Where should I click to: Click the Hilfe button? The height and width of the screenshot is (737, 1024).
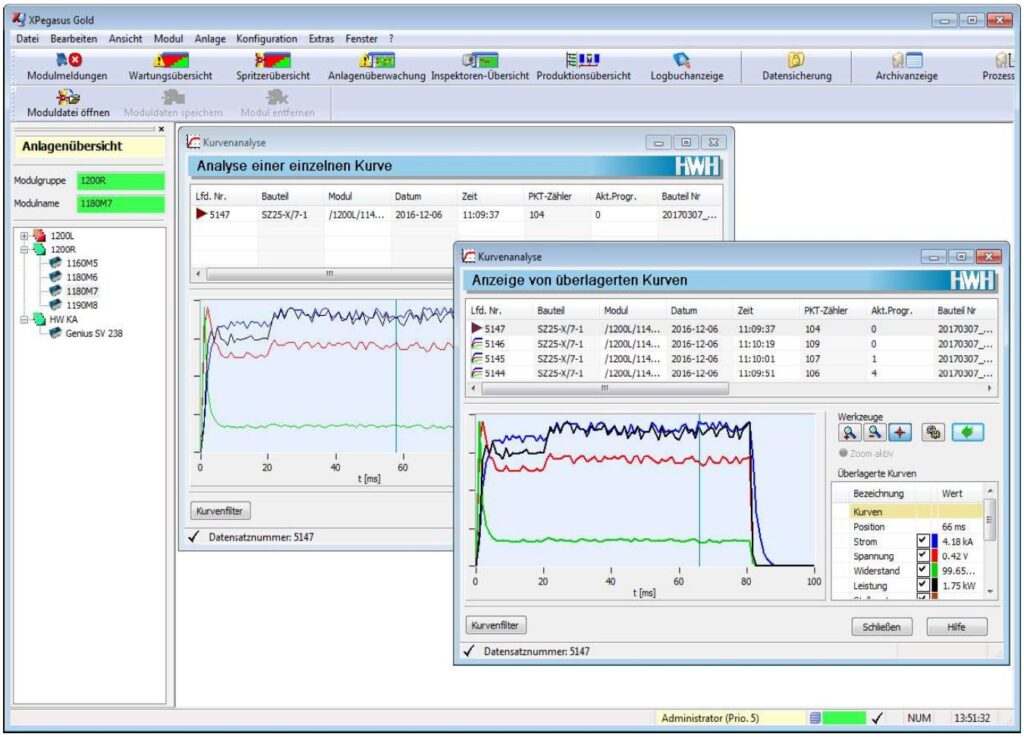[x=957, y=627]
